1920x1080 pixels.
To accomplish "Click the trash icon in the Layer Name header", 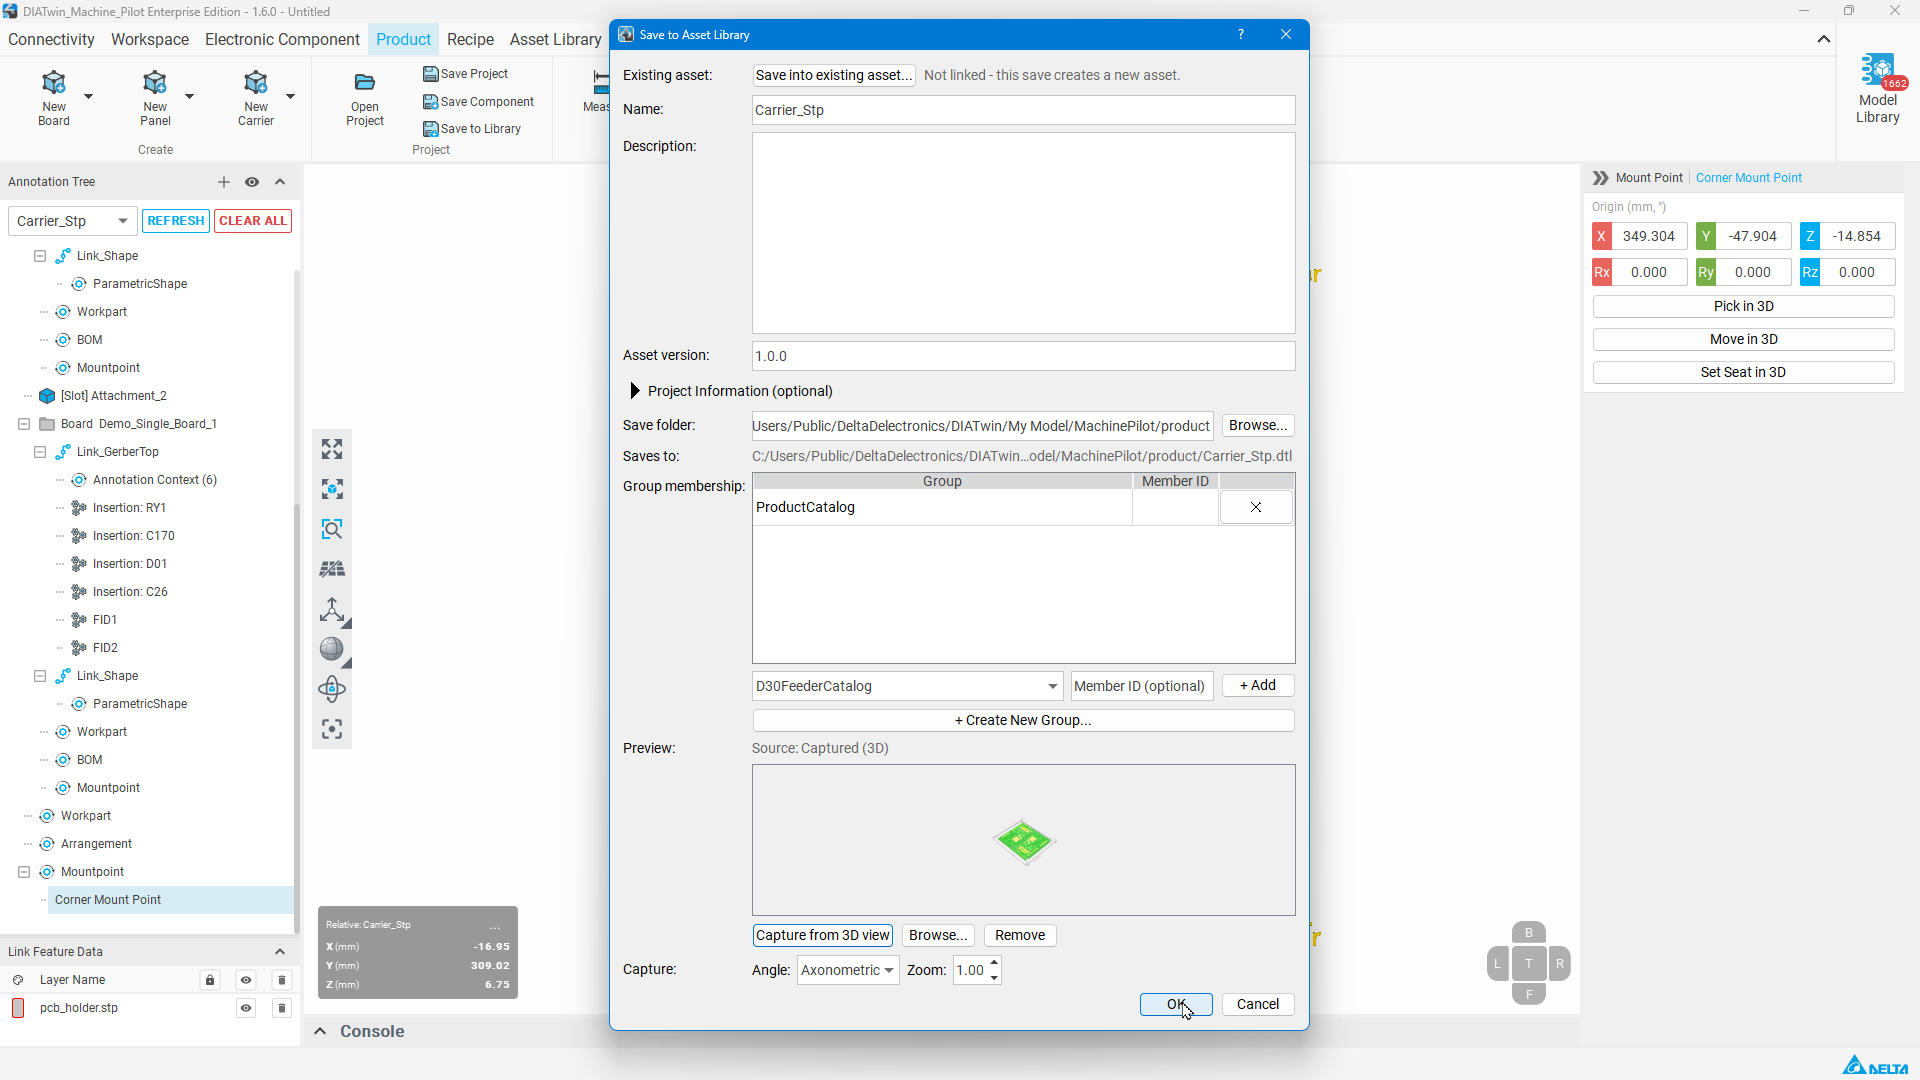I will (x=282, y=980).
